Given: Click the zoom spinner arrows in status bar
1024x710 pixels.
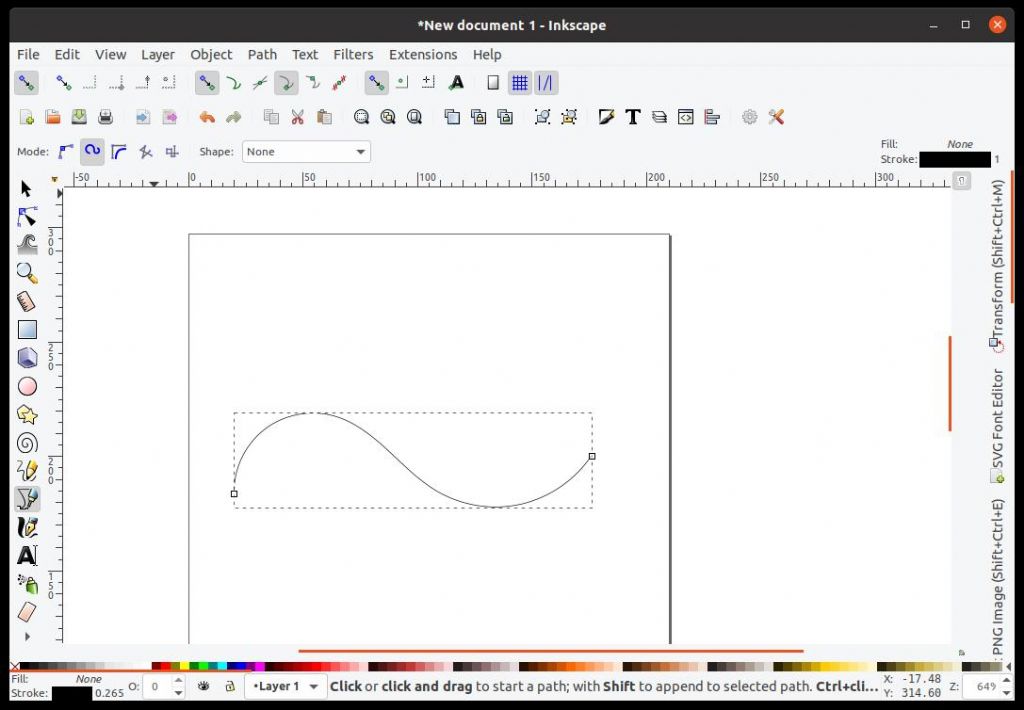Looking at the screenshot, I should tap(1006, 686).
